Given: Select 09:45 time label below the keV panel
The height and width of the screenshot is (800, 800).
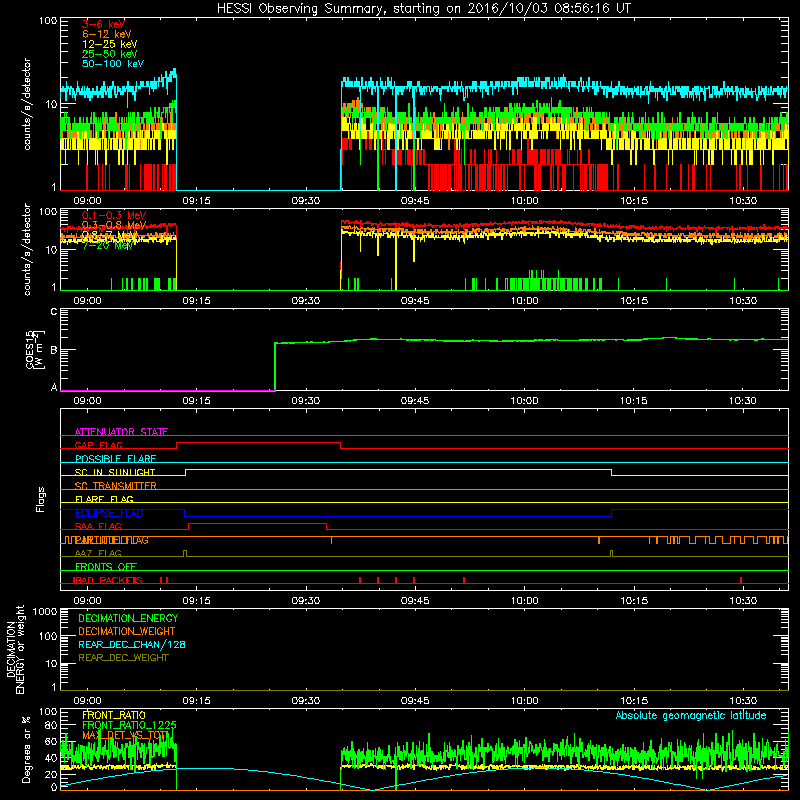Looking at the screenshot, I should point(415,201).
